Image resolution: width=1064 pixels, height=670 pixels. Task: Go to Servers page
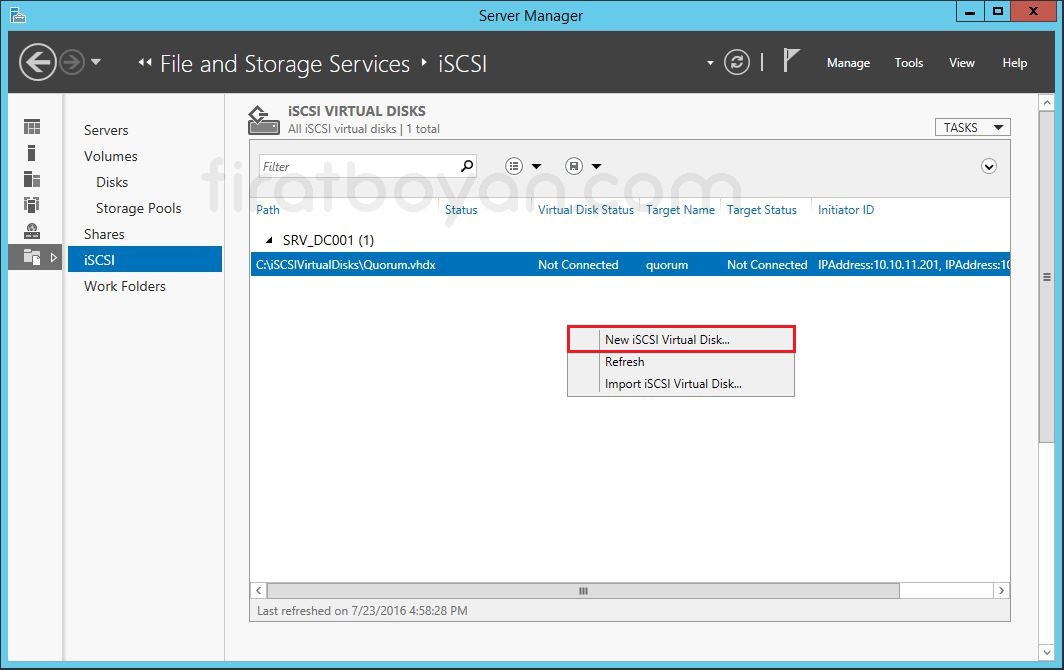pos(106,130)
